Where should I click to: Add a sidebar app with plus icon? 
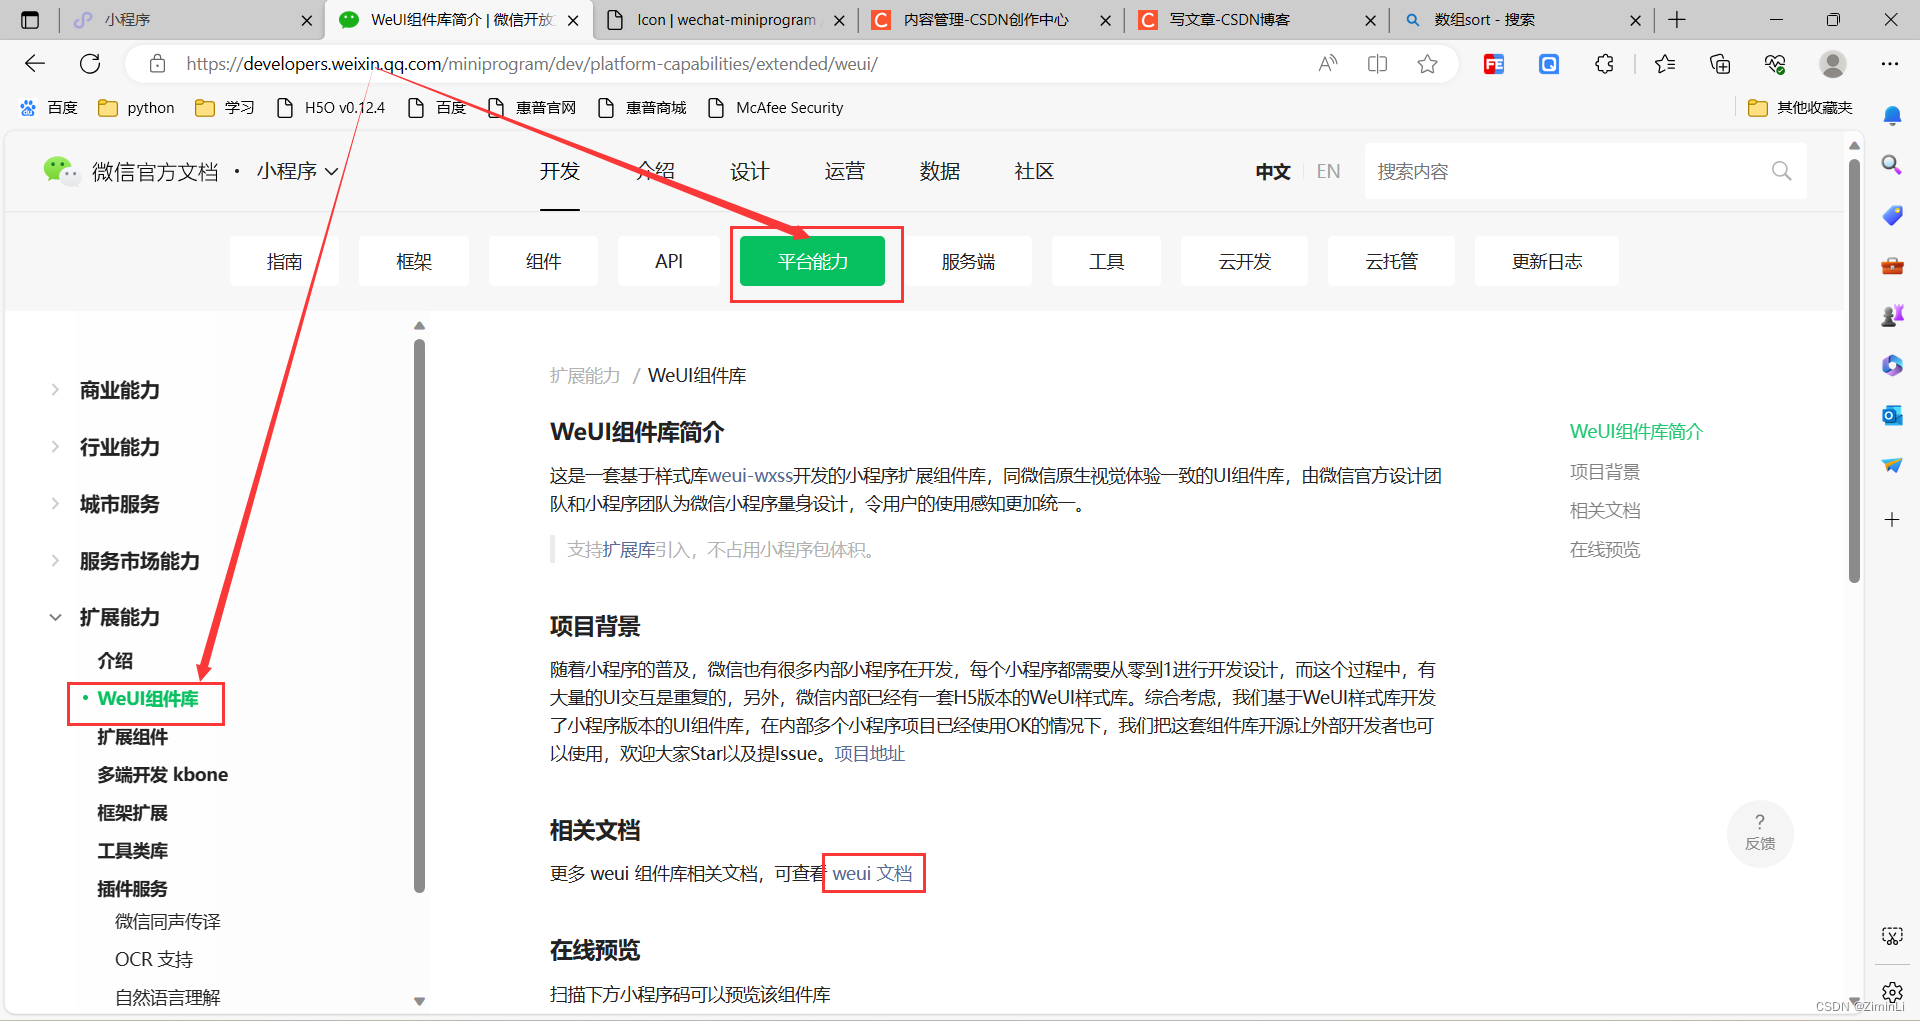[x=1892, y=519]
